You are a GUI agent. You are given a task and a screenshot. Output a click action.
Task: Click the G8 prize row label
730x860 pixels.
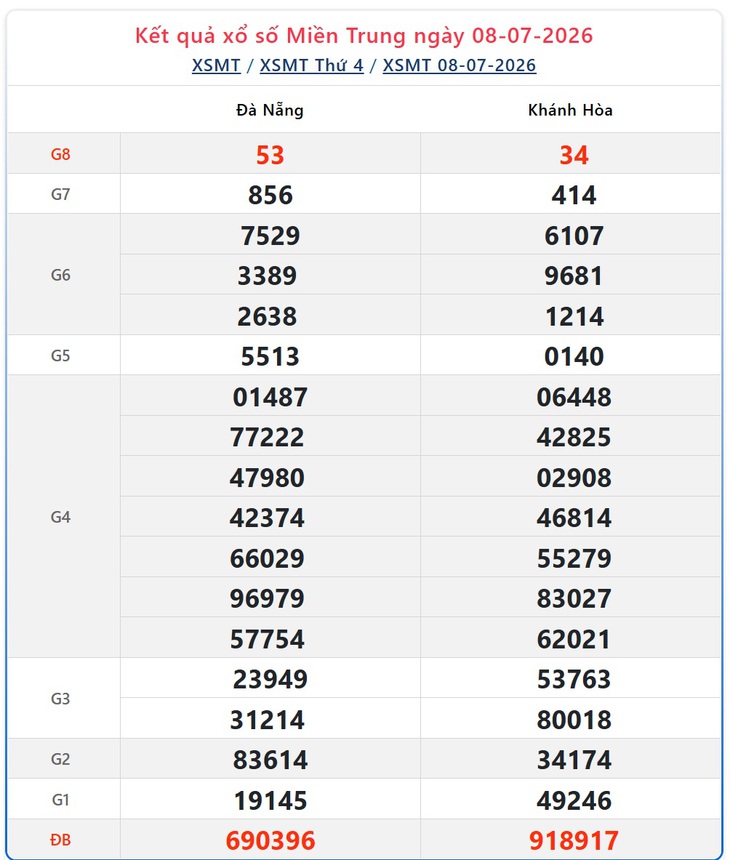pos(60,154)
